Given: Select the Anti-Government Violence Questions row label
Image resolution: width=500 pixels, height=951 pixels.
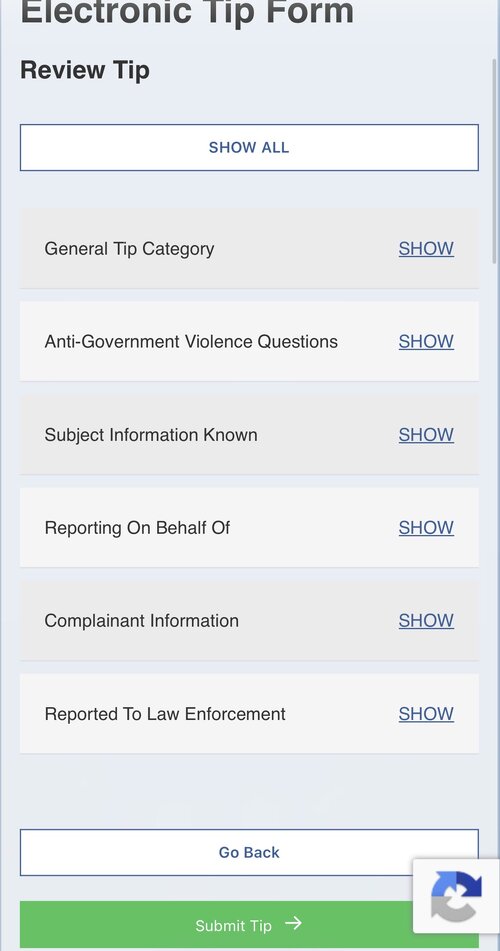Looking at the screenshot, I should click(x=191, y=341).
